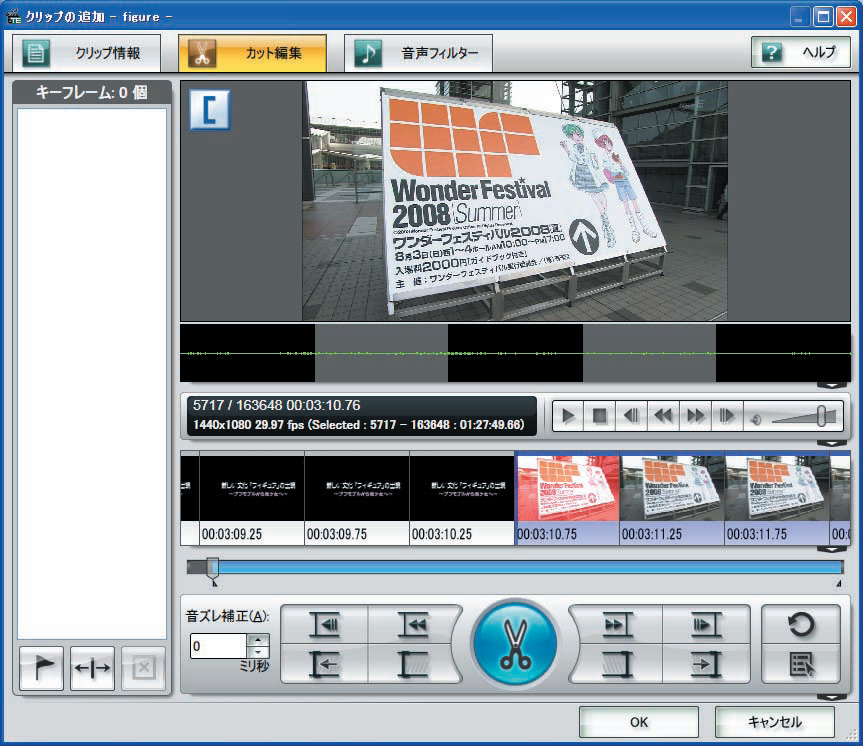Click the rewind-to-start-marker button

tap(414, 624)
